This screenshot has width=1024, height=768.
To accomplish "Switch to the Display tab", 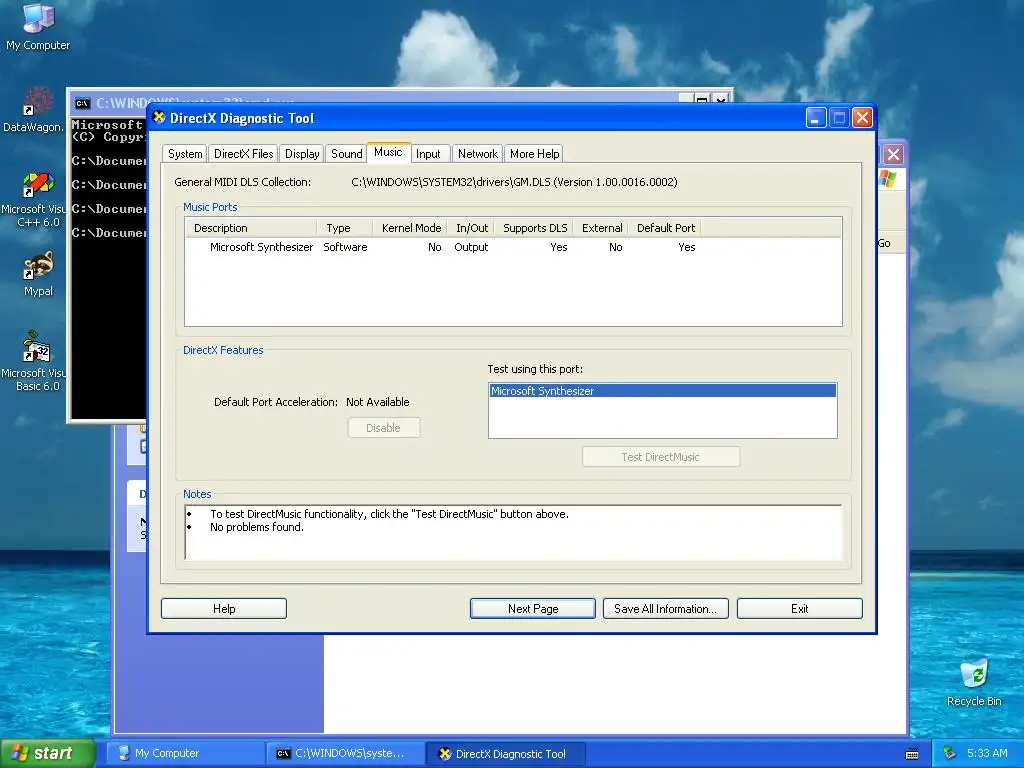I will [x=302, y=153].
